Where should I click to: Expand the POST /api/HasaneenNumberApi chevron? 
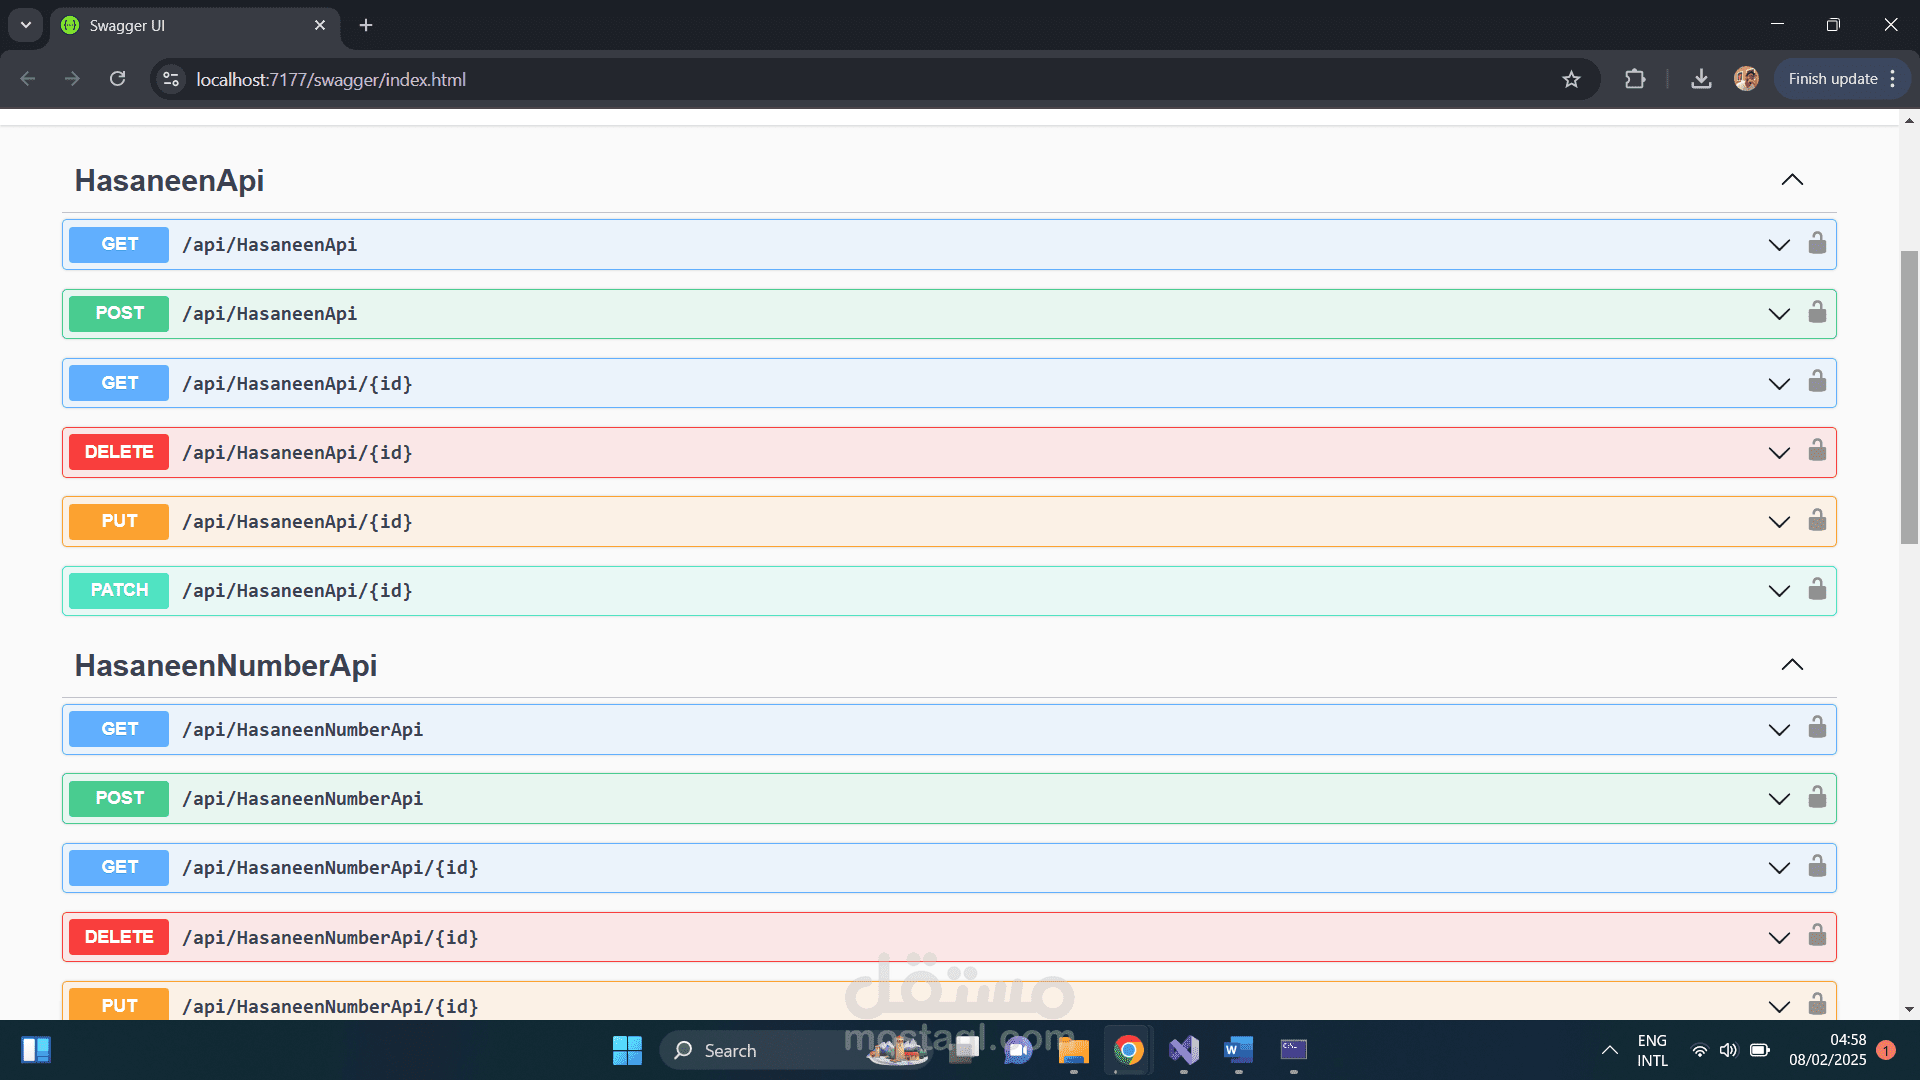point(1779,799)
